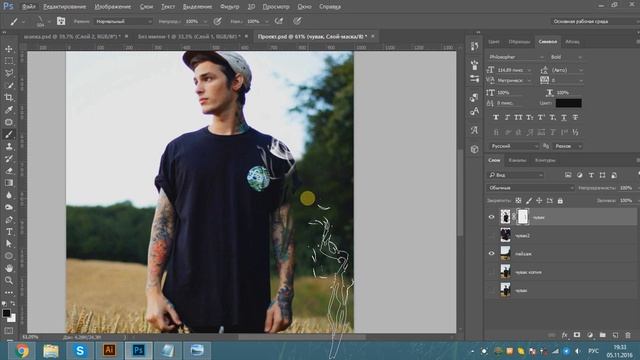Toggle All Caps in Character panel
Image resolution: width=640 pixels, height=360 pixels.
[518, 118]
